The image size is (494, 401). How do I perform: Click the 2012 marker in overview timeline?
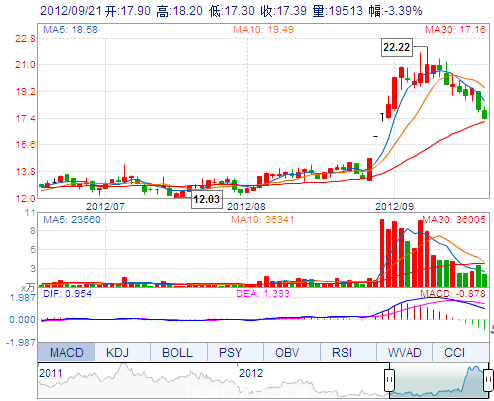[251, 373]
